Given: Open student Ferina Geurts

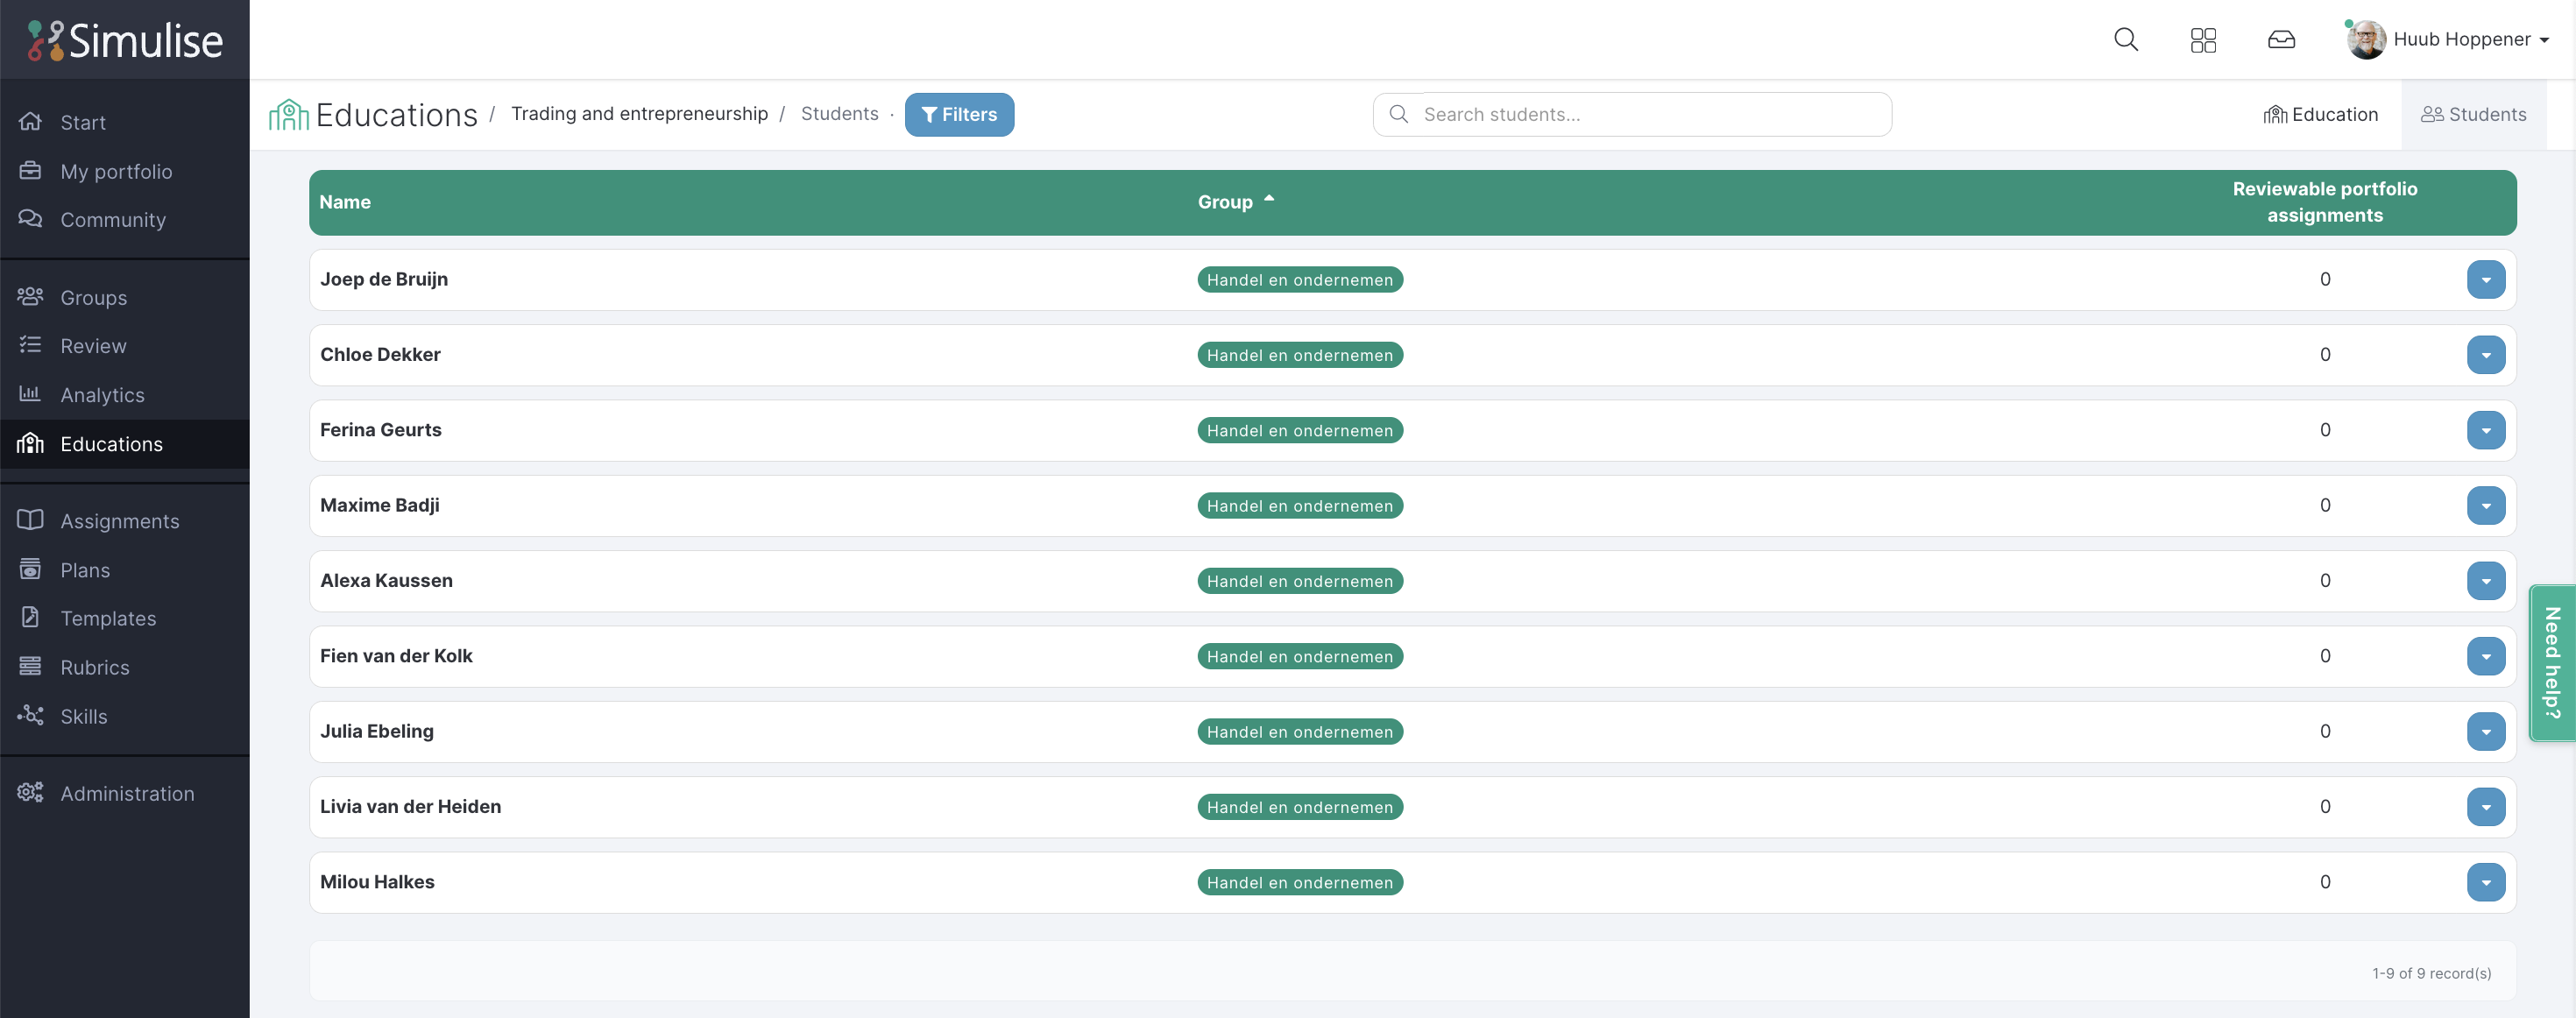Looking at the screenshot, I should [381, 430].
